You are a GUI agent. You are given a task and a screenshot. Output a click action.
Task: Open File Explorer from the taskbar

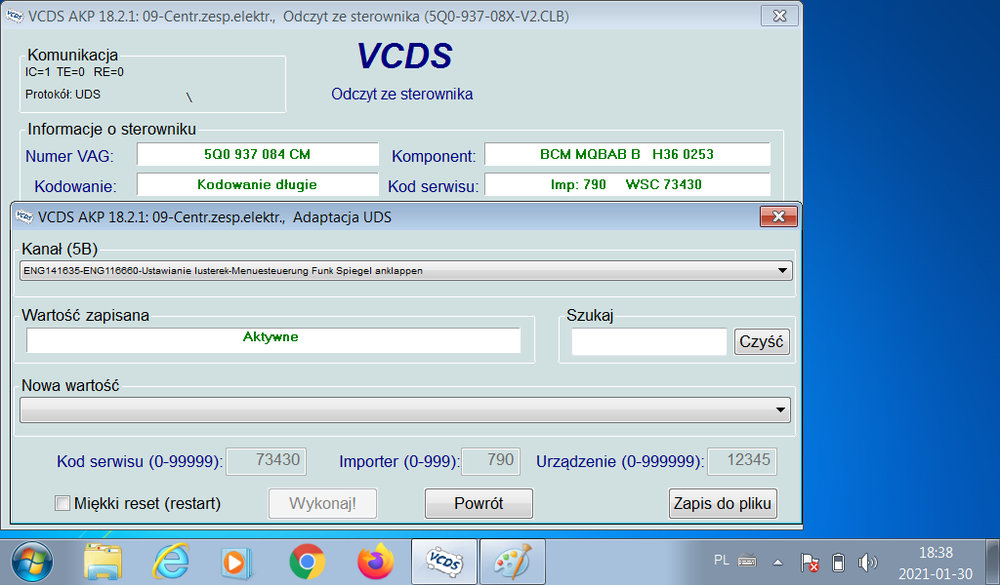click(x=103, y=562)
